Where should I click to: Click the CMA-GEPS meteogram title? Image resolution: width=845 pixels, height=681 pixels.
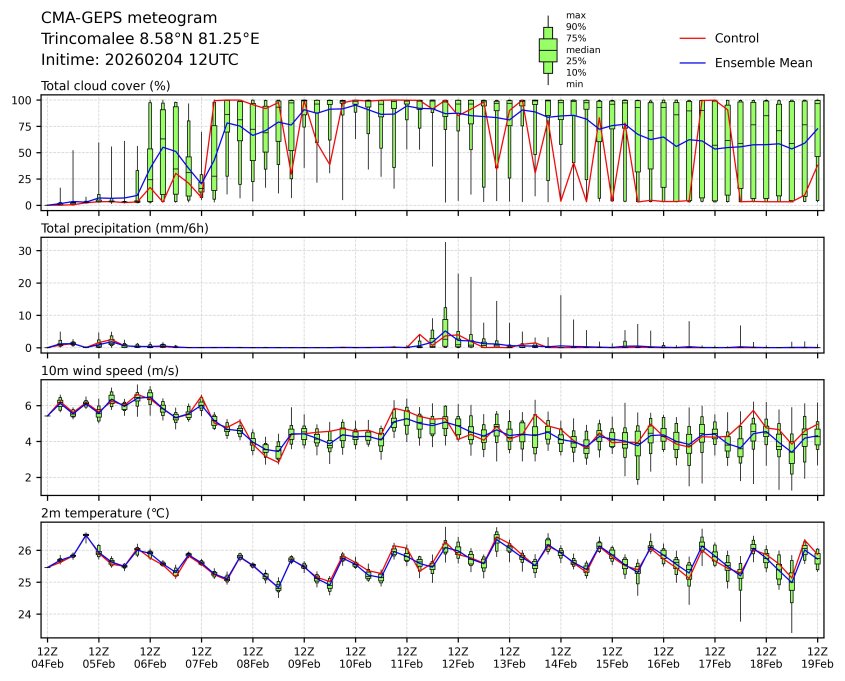129,18
